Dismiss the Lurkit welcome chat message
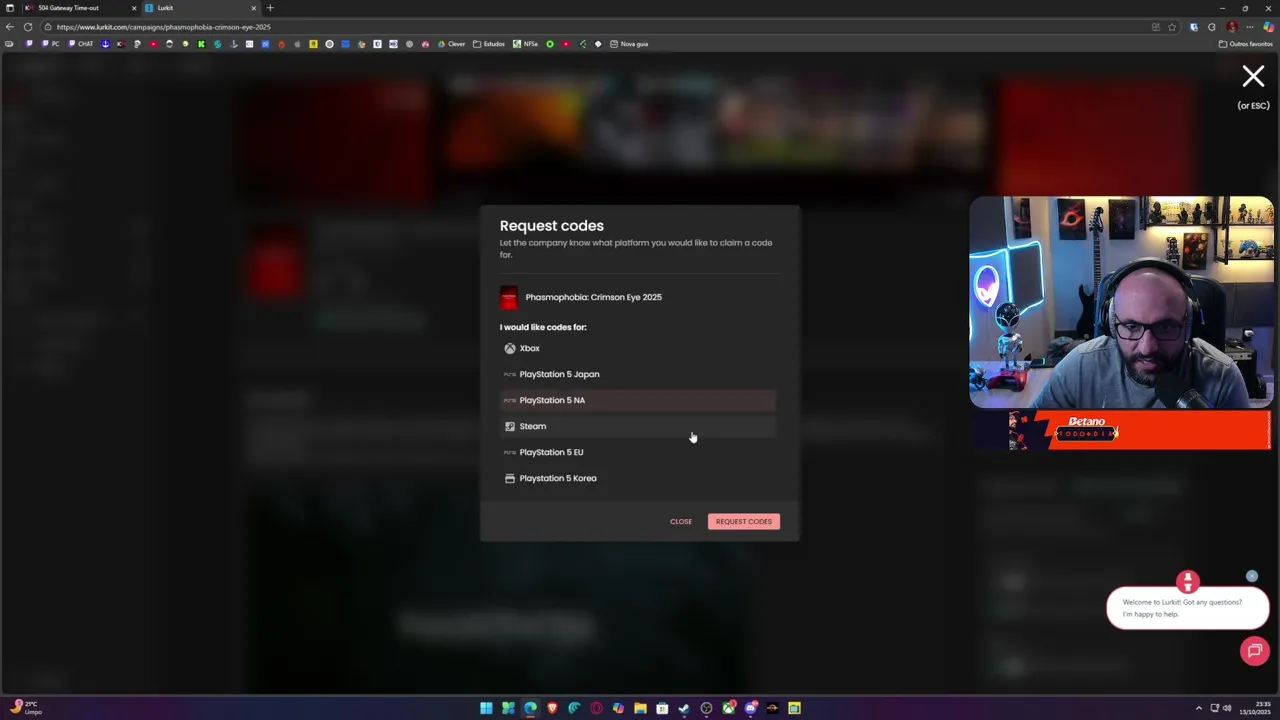 [x=1252, y=576]
